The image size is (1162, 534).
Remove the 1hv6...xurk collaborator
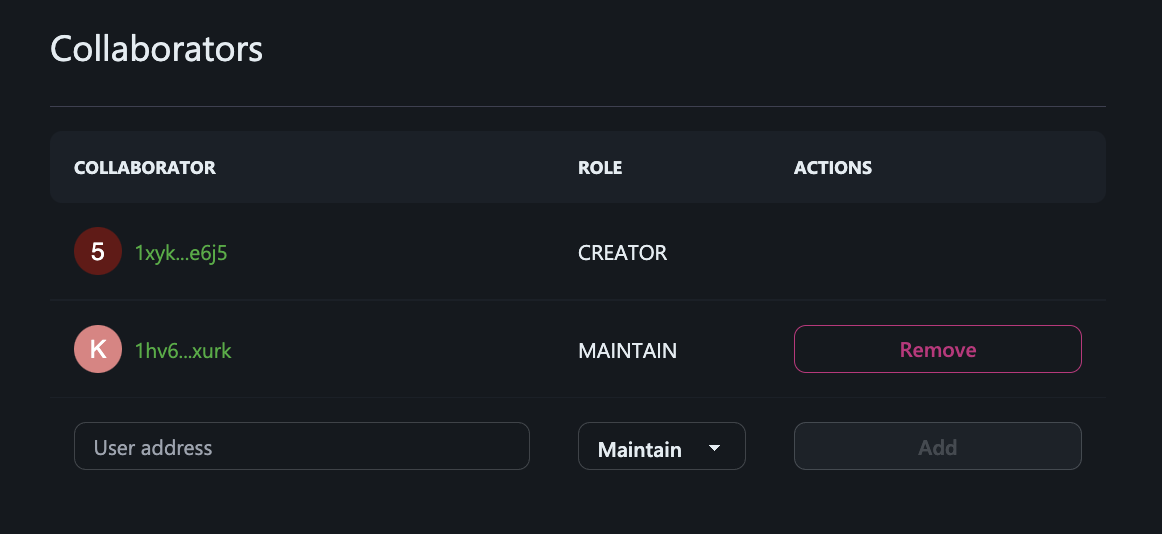pyautogui.click(x=937, y=349)
